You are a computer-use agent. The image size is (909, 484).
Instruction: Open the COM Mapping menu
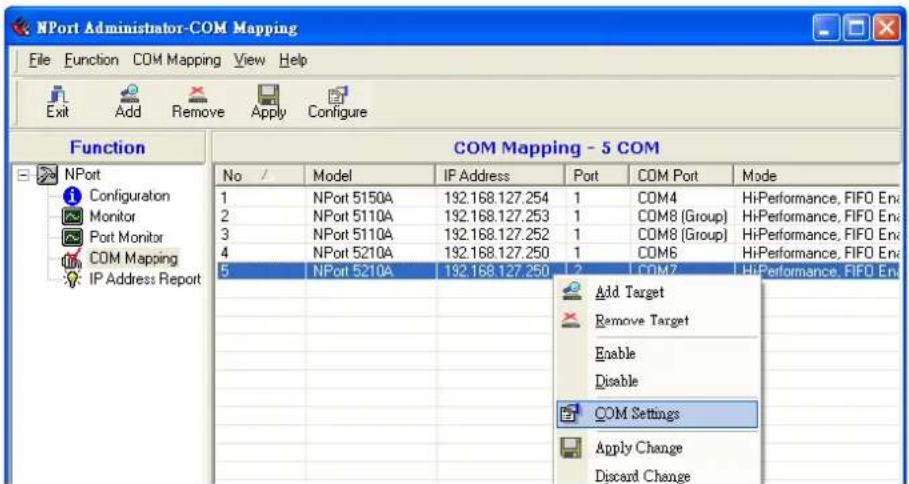coord(176,60)
